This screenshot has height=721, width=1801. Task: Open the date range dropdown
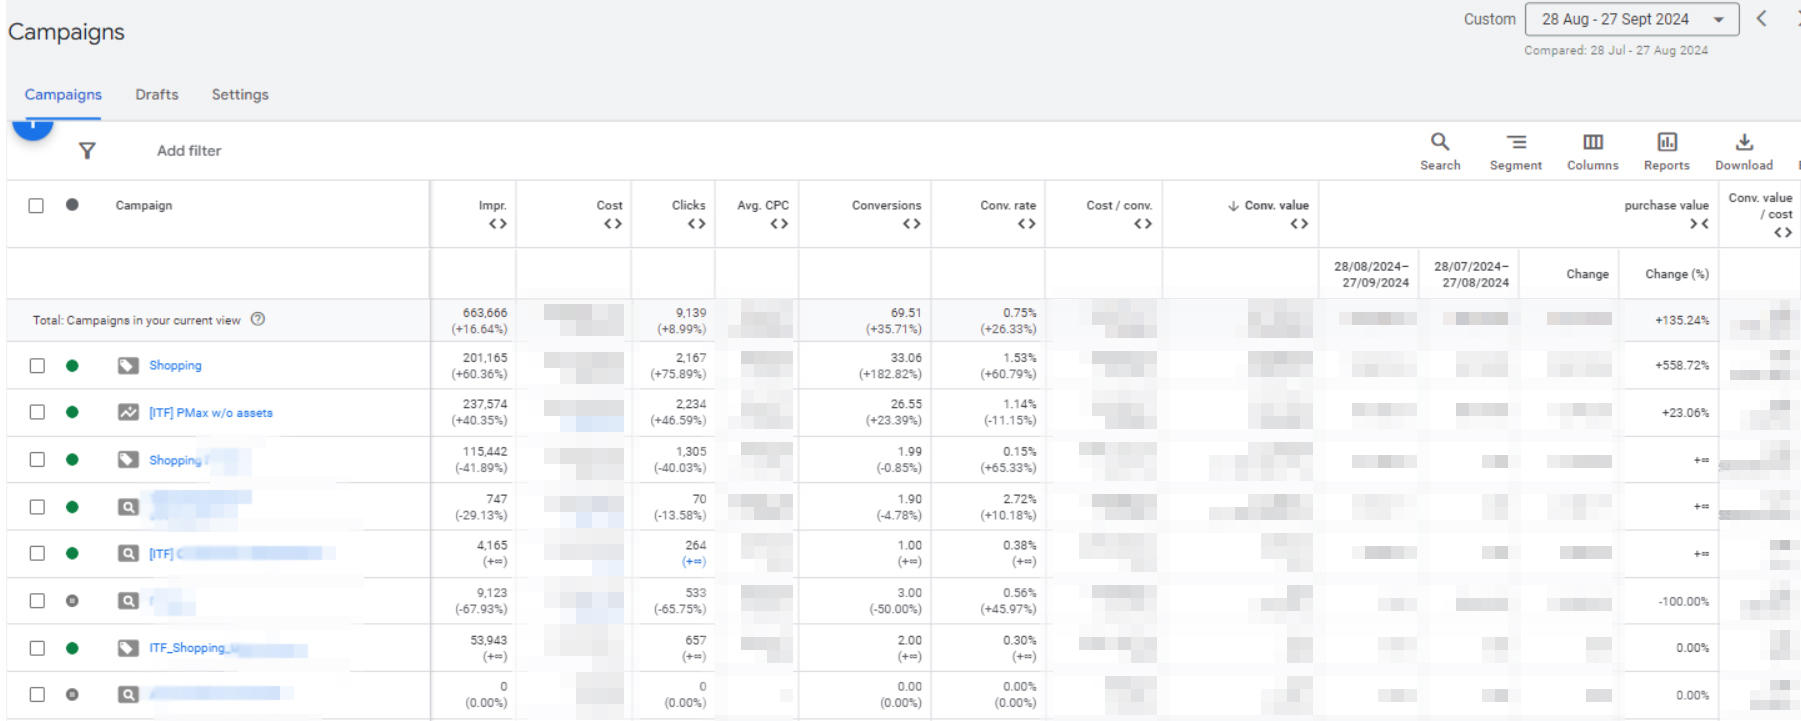click(x=1631, y=19)
